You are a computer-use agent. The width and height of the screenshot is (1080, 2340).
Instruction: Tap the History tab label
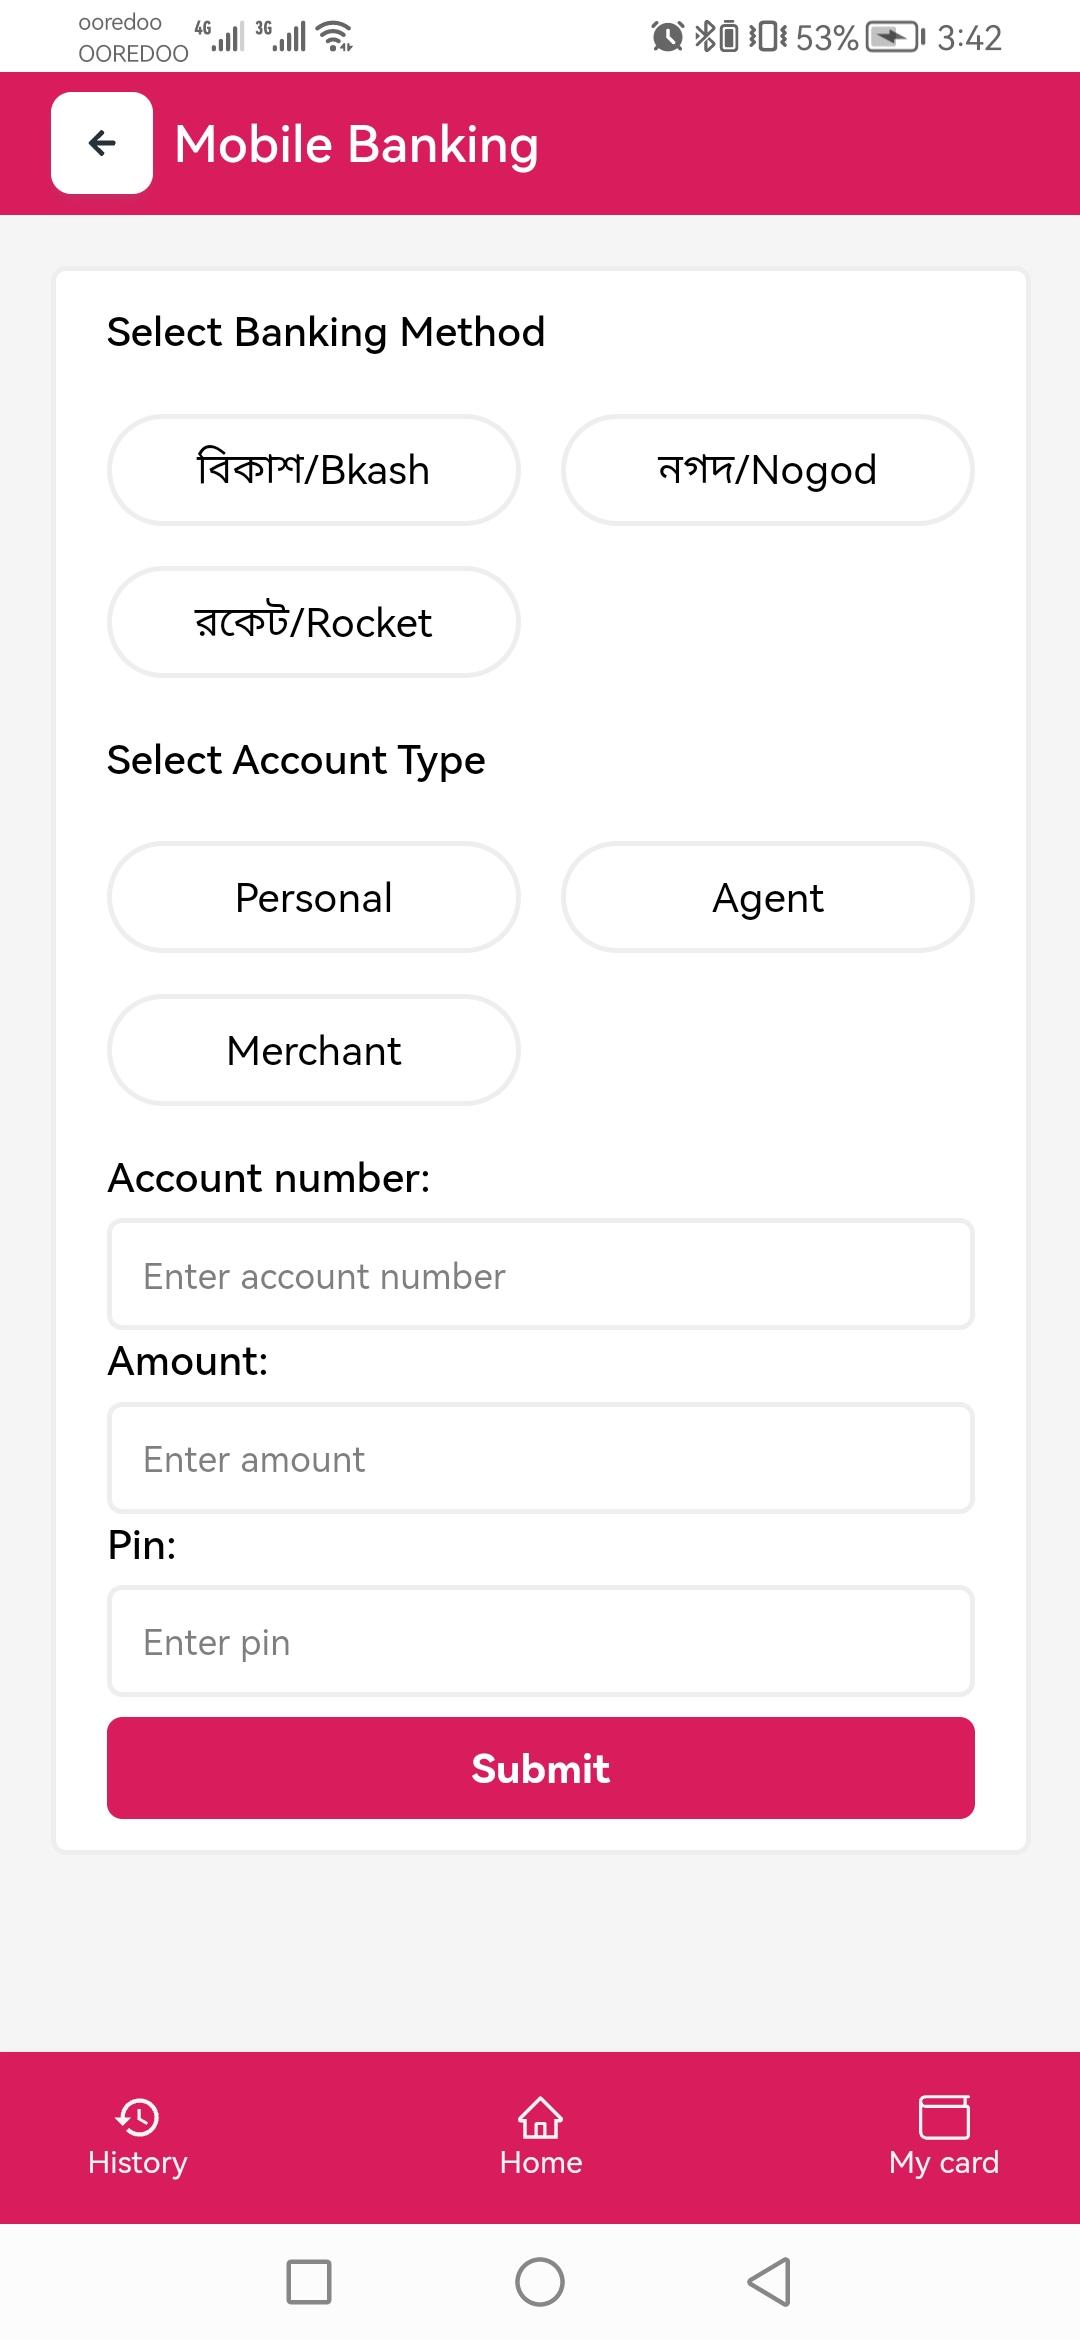tap(138, 2163)
